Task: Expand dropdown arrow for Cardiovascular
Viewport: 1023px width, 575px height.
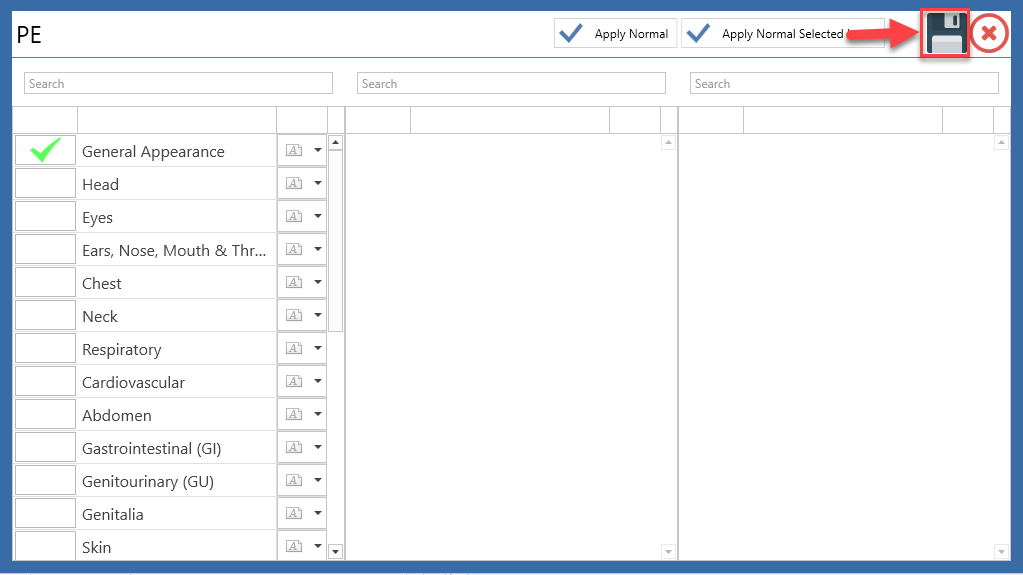Action: pos(318,381)
